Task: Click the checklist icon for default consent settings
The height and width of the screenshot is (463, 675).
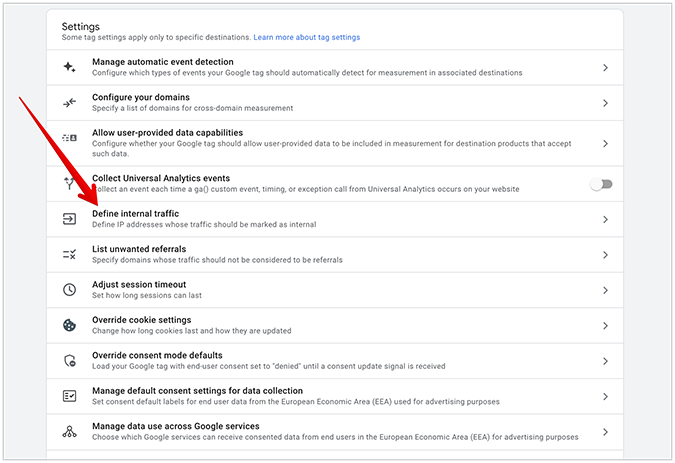Action: [x=69, y=396]
